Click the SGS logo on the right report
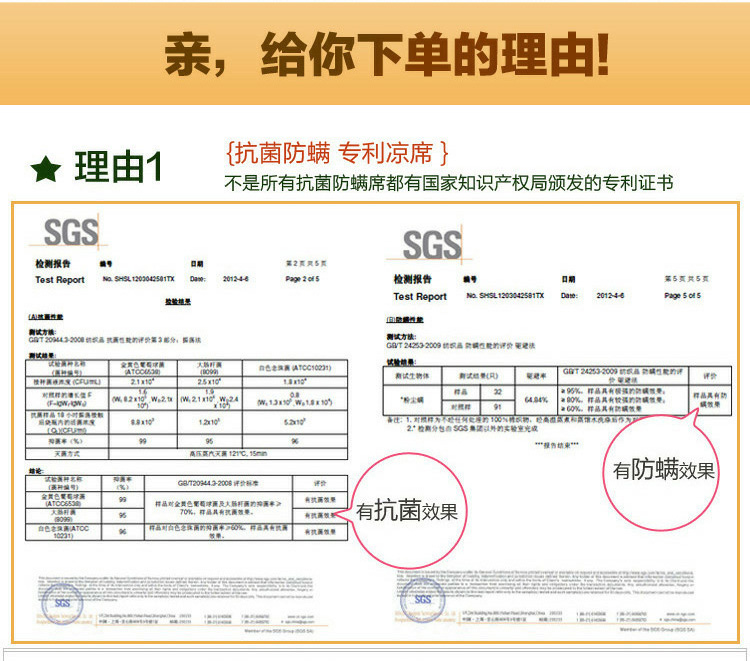Screen dimensions: 750x661 click(x=432, y=245)
